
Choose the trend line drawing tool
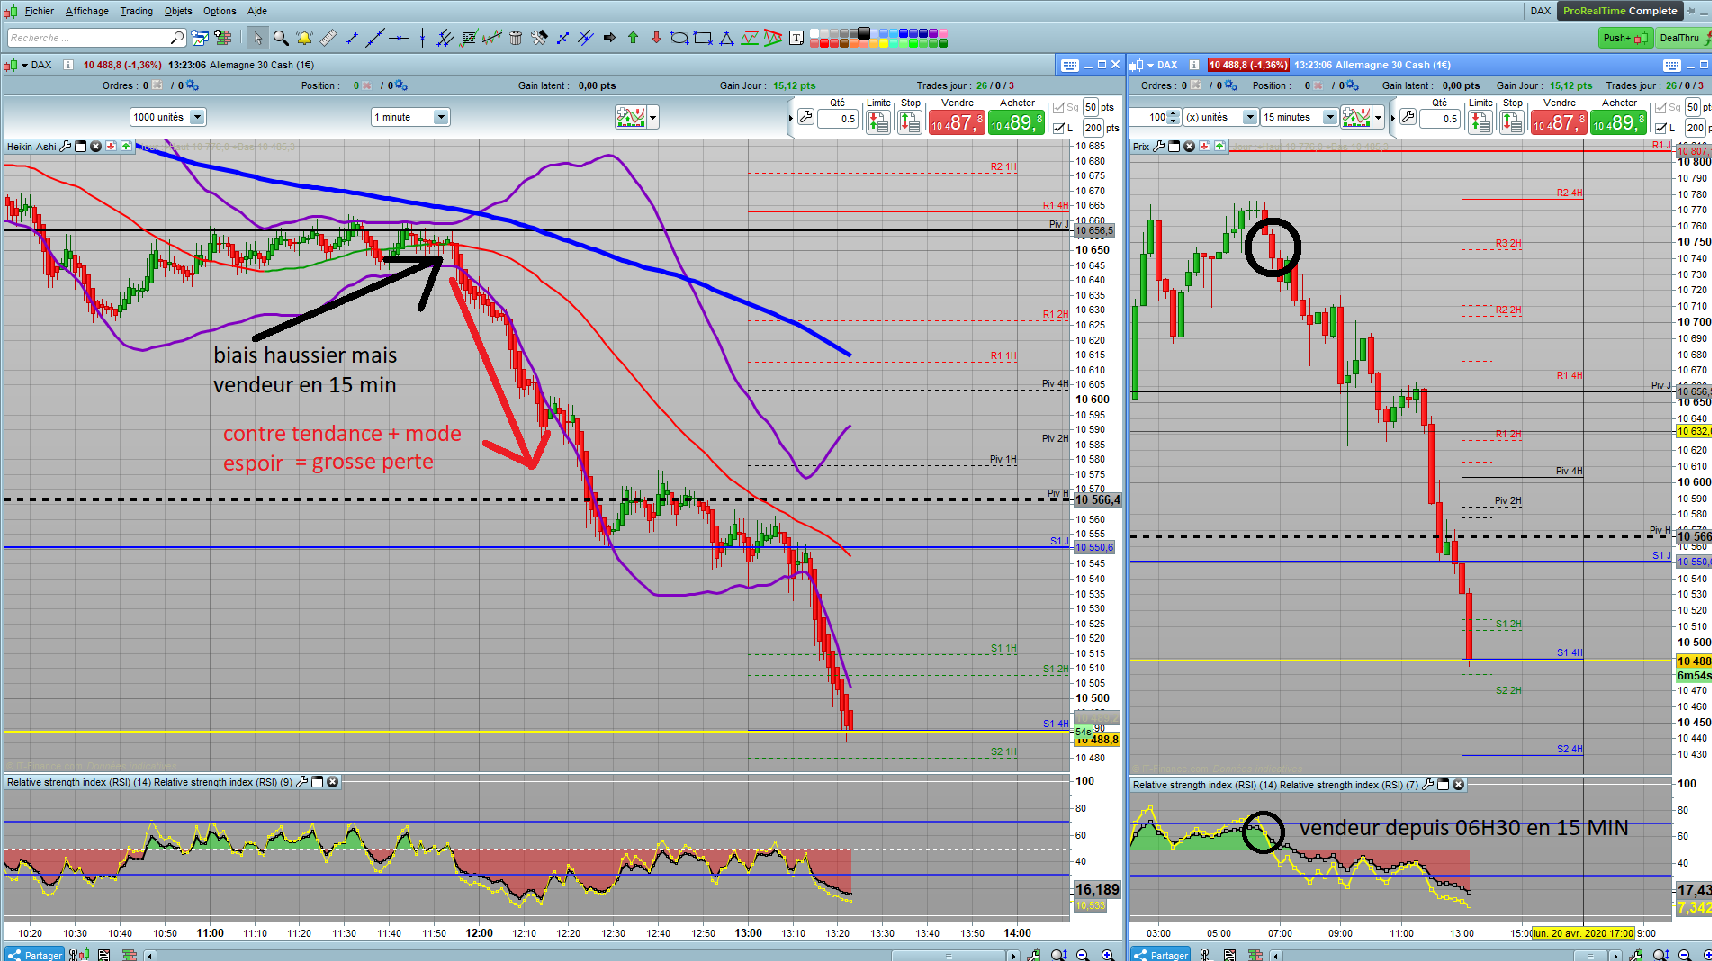[375, 38]
